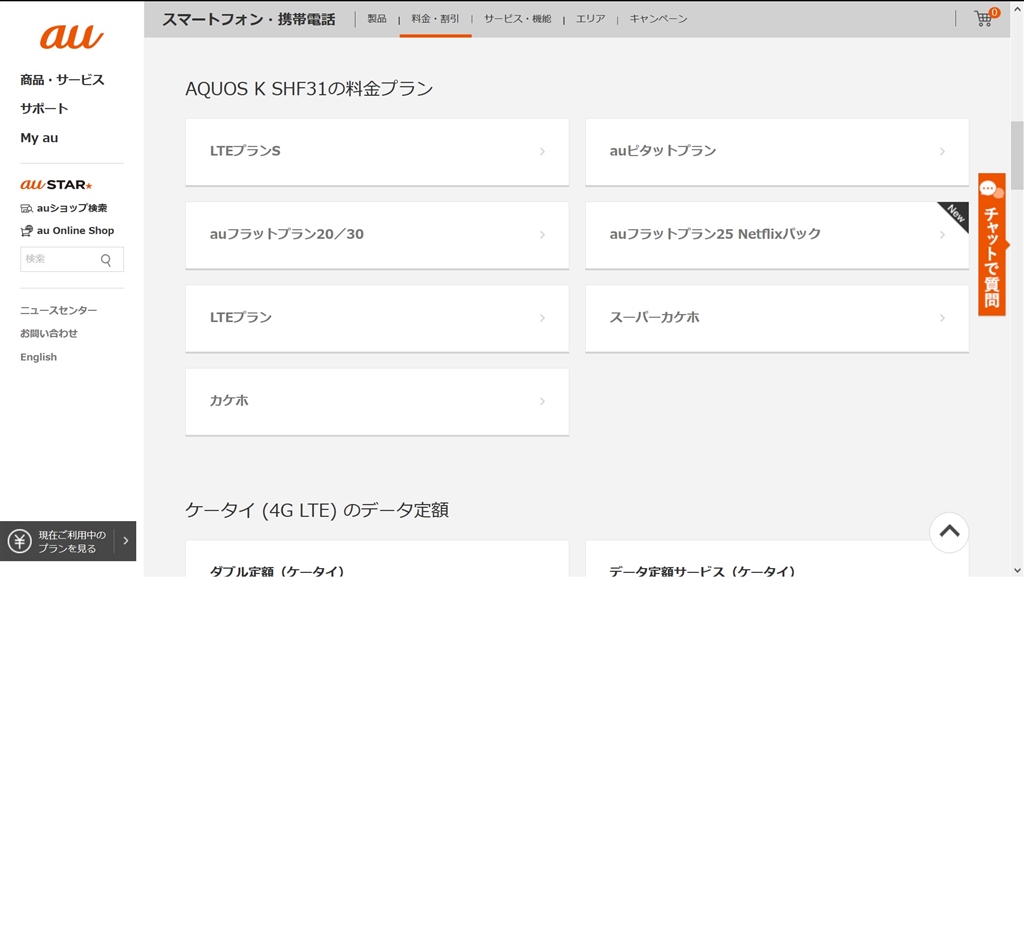Click the AQUOS K SHF31の料金プラン heading
The width and height of the screenshot is (1024, 950).
point(309,89)
